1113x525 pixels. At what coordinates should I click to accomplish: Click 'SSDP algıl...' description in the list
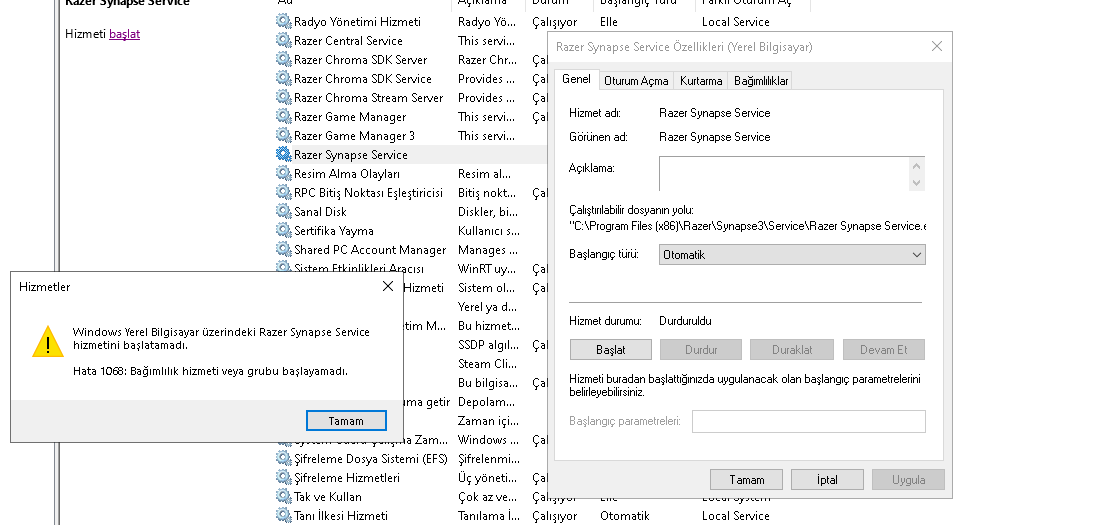488,345
